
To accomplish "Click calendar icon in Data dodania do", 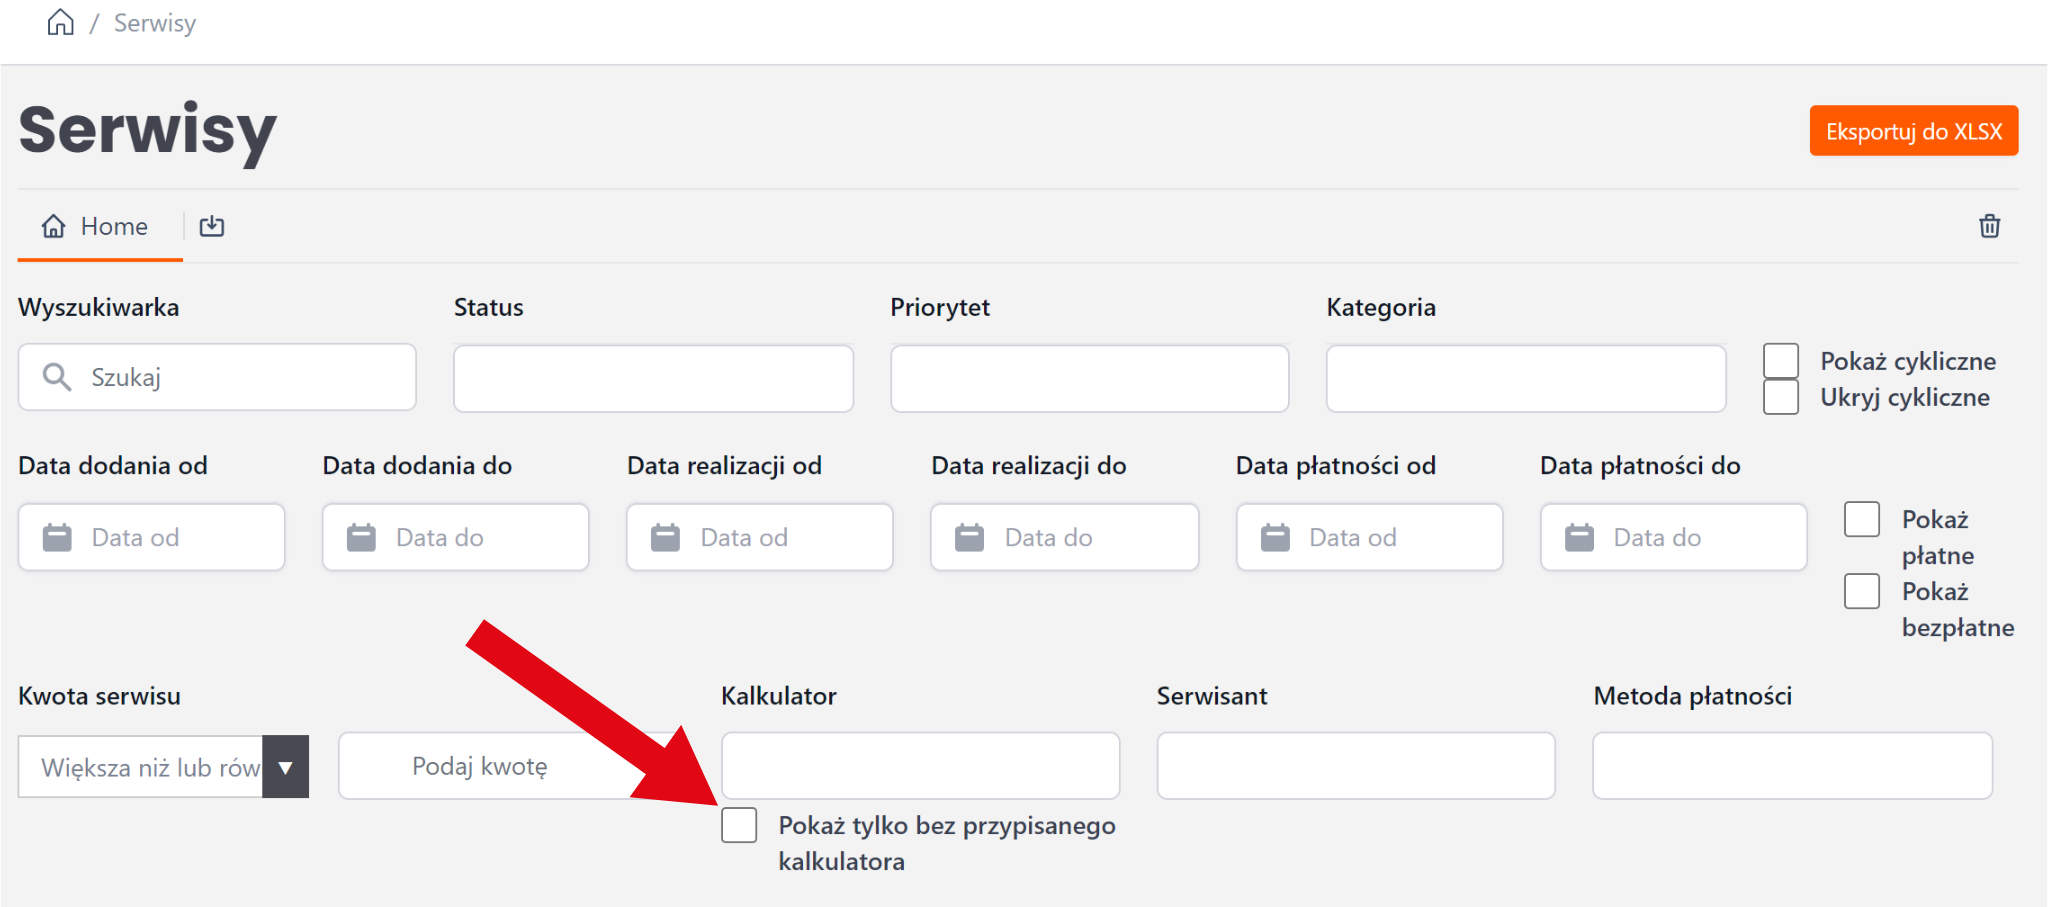I will pyautogui.click(x=361, y=537).
